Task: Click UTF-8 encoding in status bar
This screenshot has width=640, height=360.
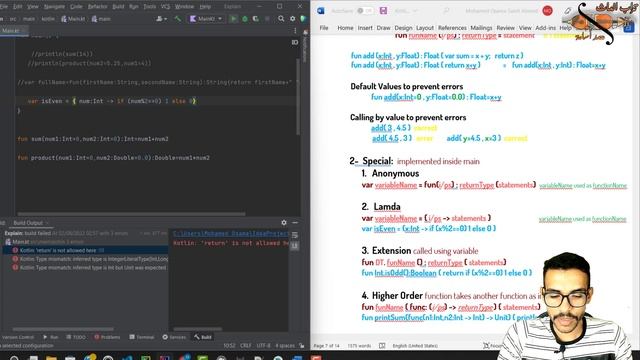Action: [264, 346]
